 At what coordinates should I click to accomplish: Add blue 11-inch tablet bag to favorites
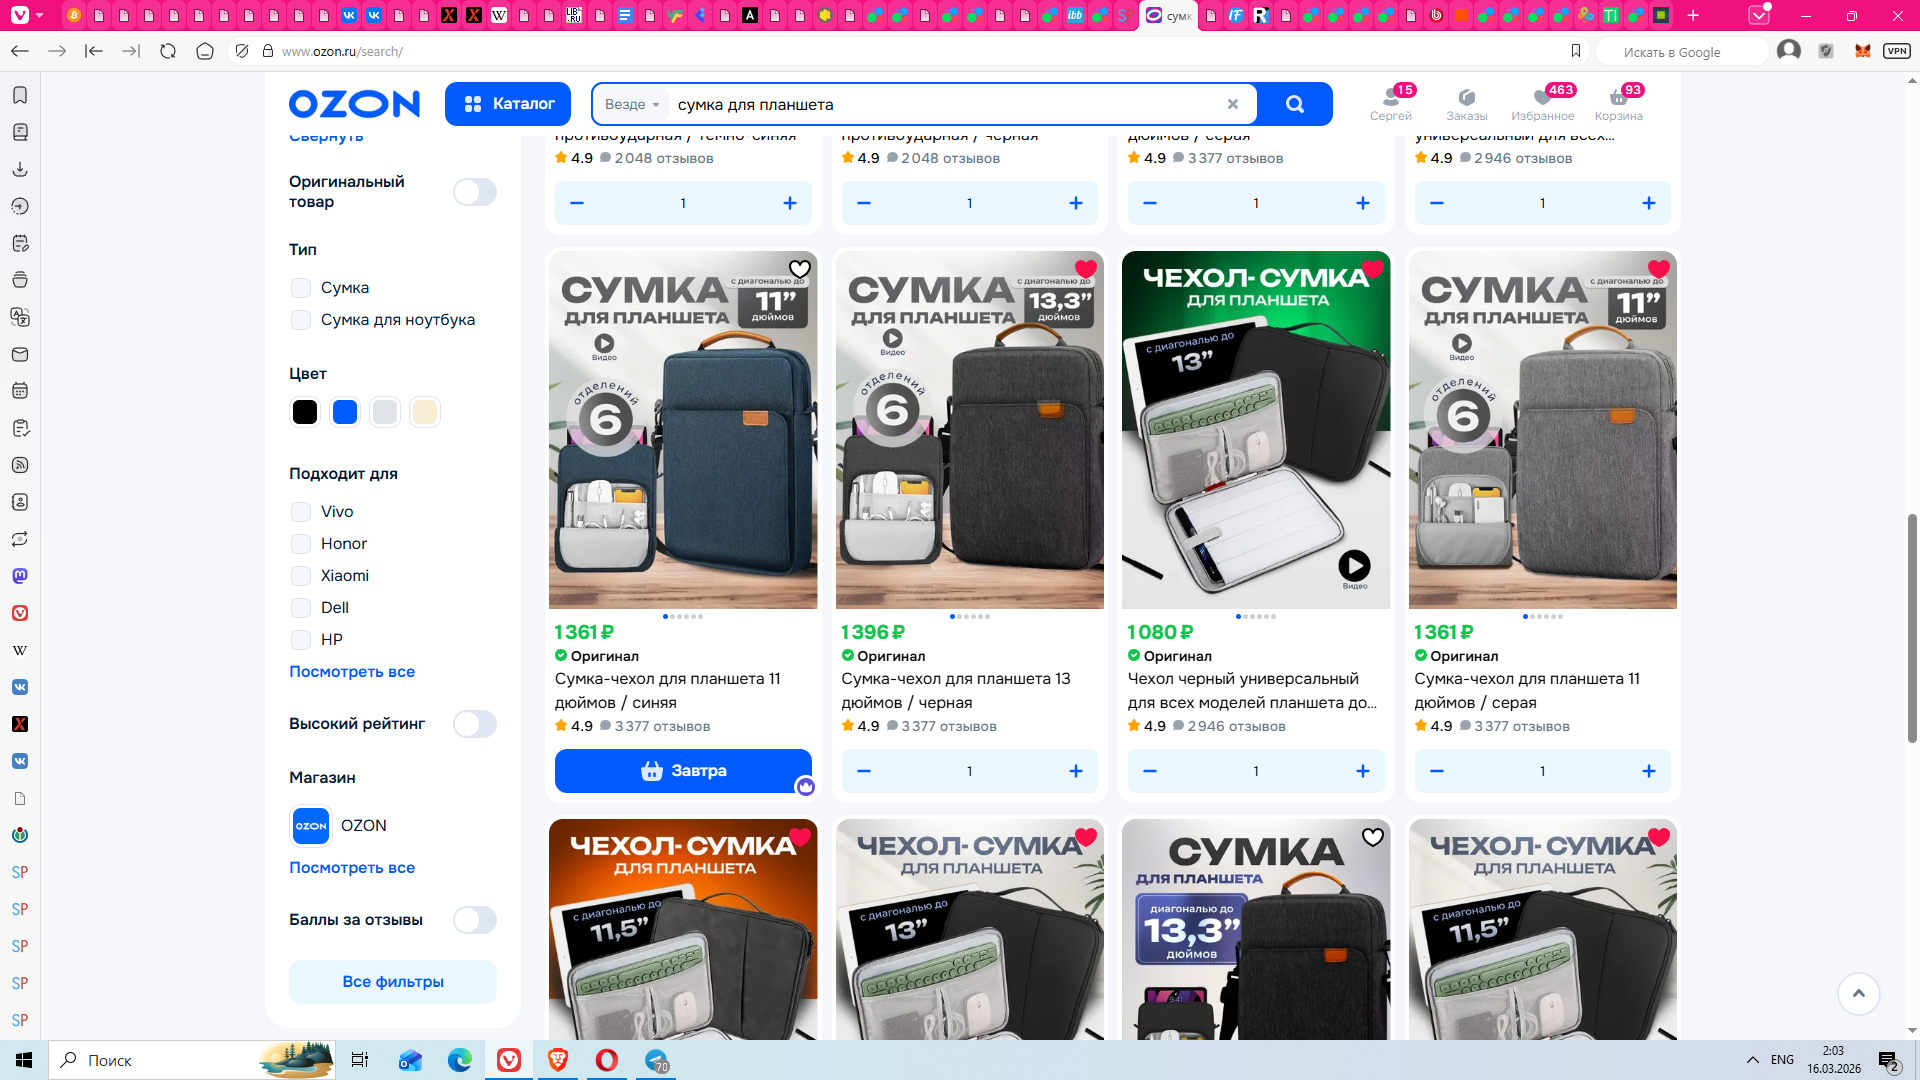coord(799,269)
